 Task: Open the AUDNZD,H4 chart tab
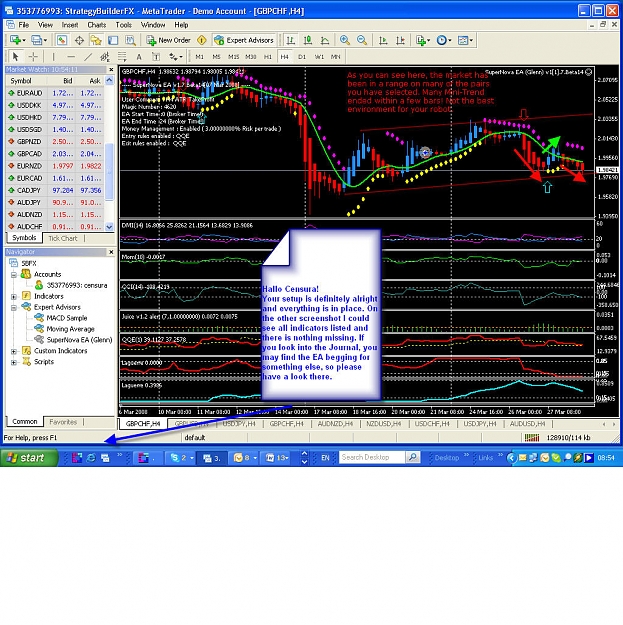[335, 424]
